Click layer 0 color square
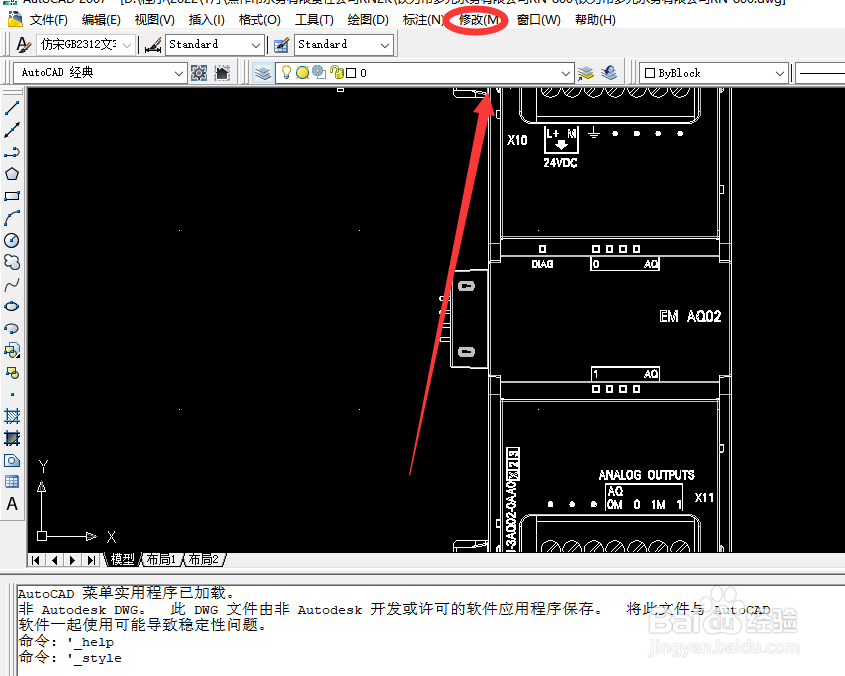This screenshot has width=845, height=676. (x=351, y=73)
